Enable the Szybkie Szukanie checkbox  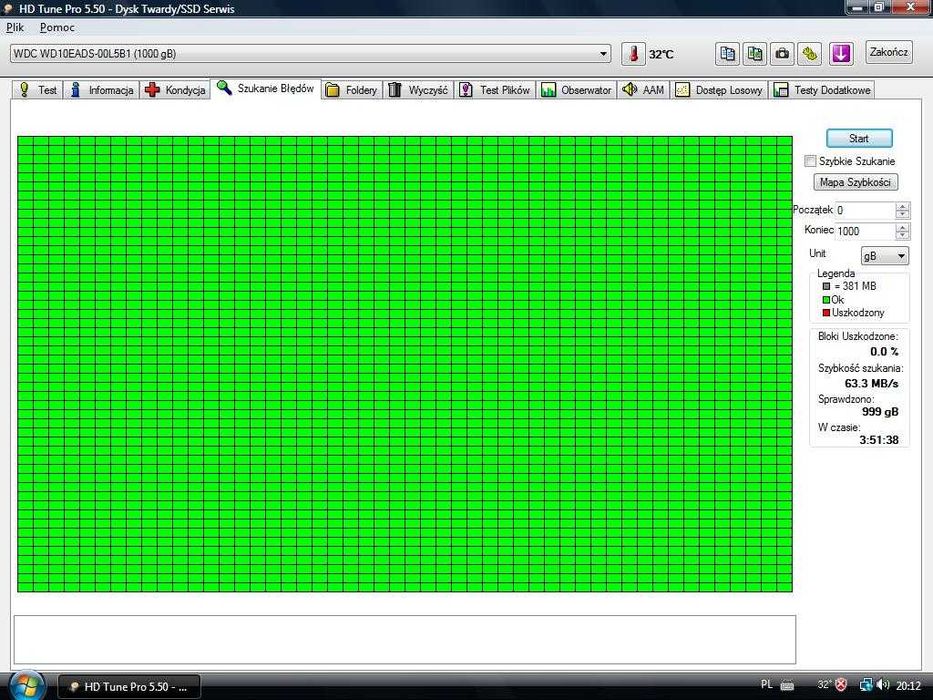tap(810, 161)
